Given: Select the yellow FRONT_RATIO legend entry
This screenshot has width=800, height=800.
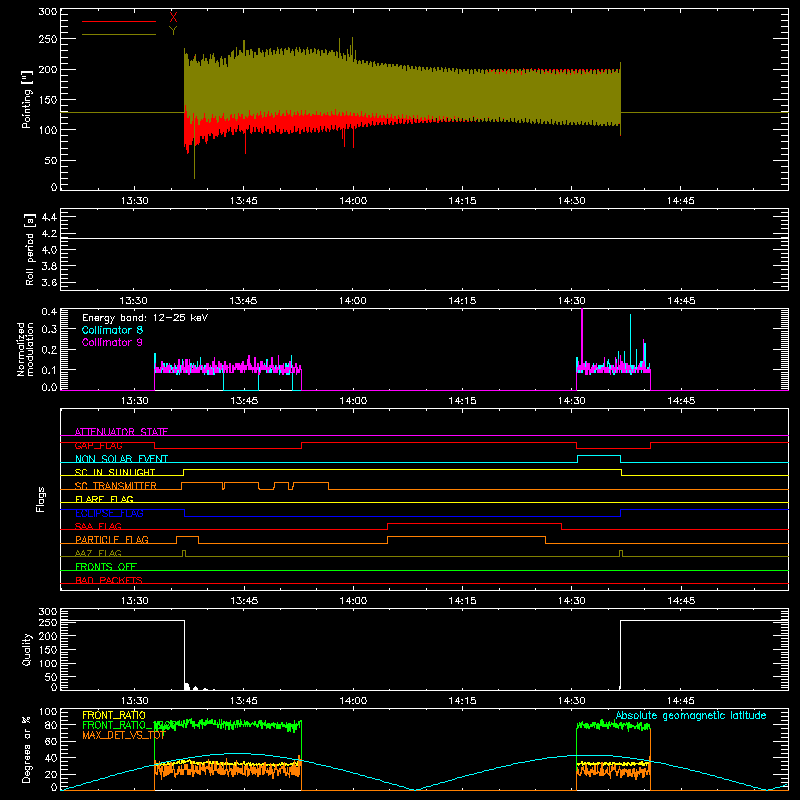Looking at the screenshot, I should pos(114,715).
